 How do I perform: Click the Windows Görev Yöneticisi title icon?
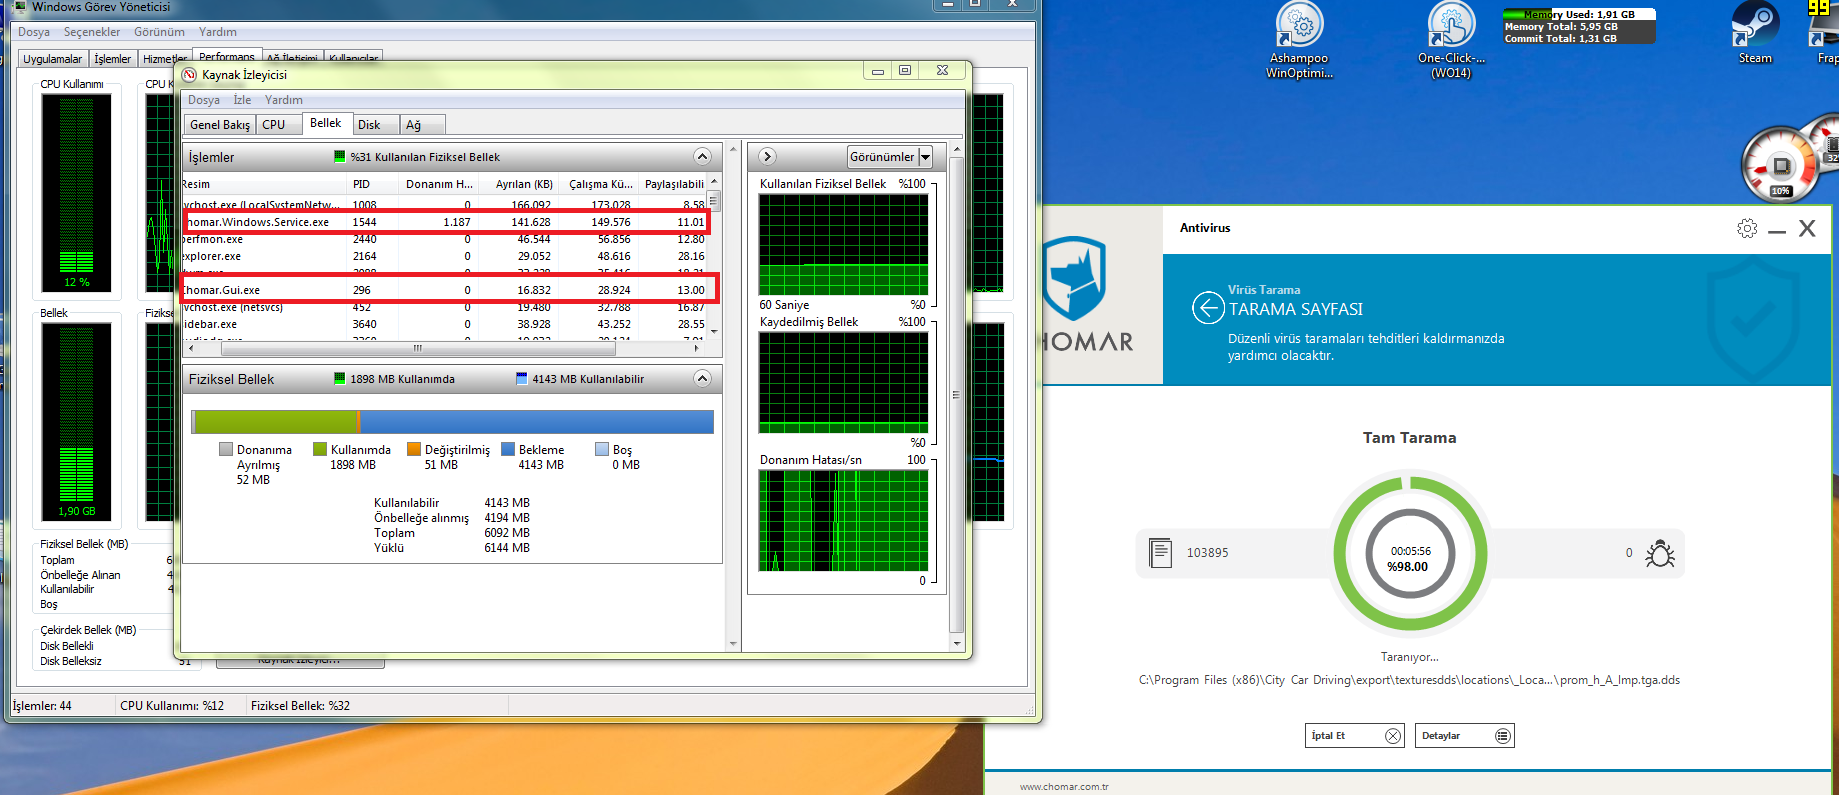pos(19,6)
